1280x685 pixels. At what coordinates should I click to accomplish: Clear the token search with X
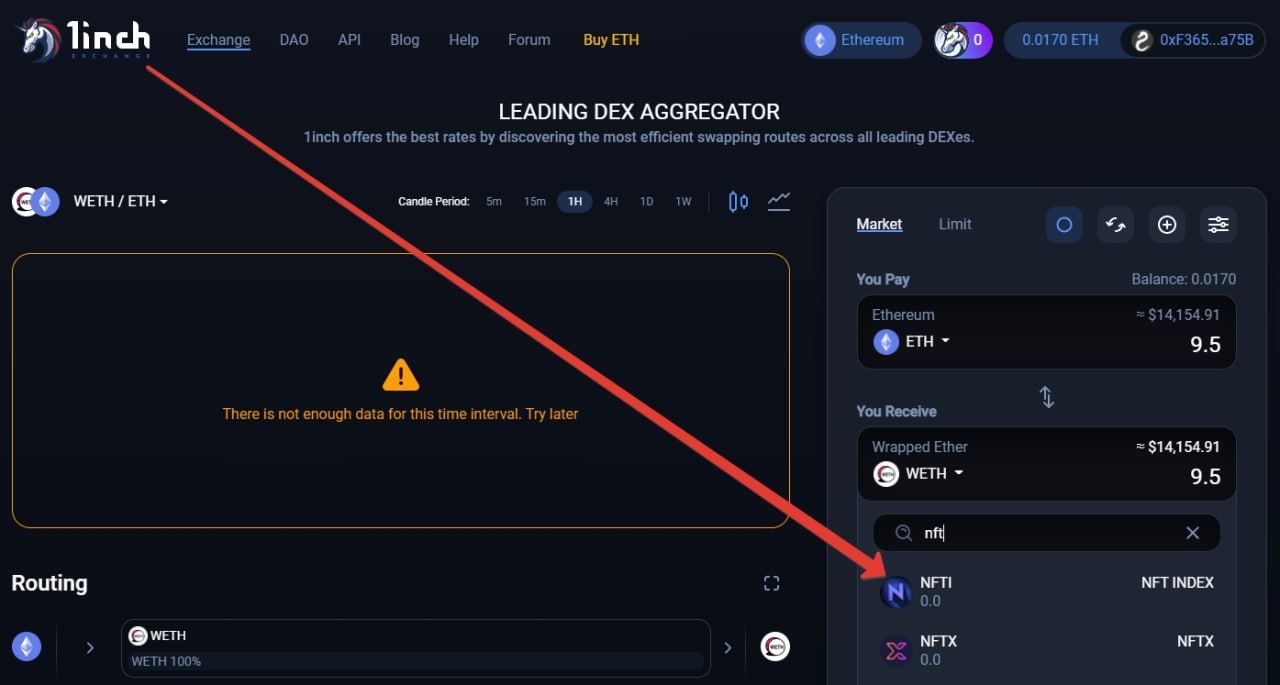tap(1192, 533)
